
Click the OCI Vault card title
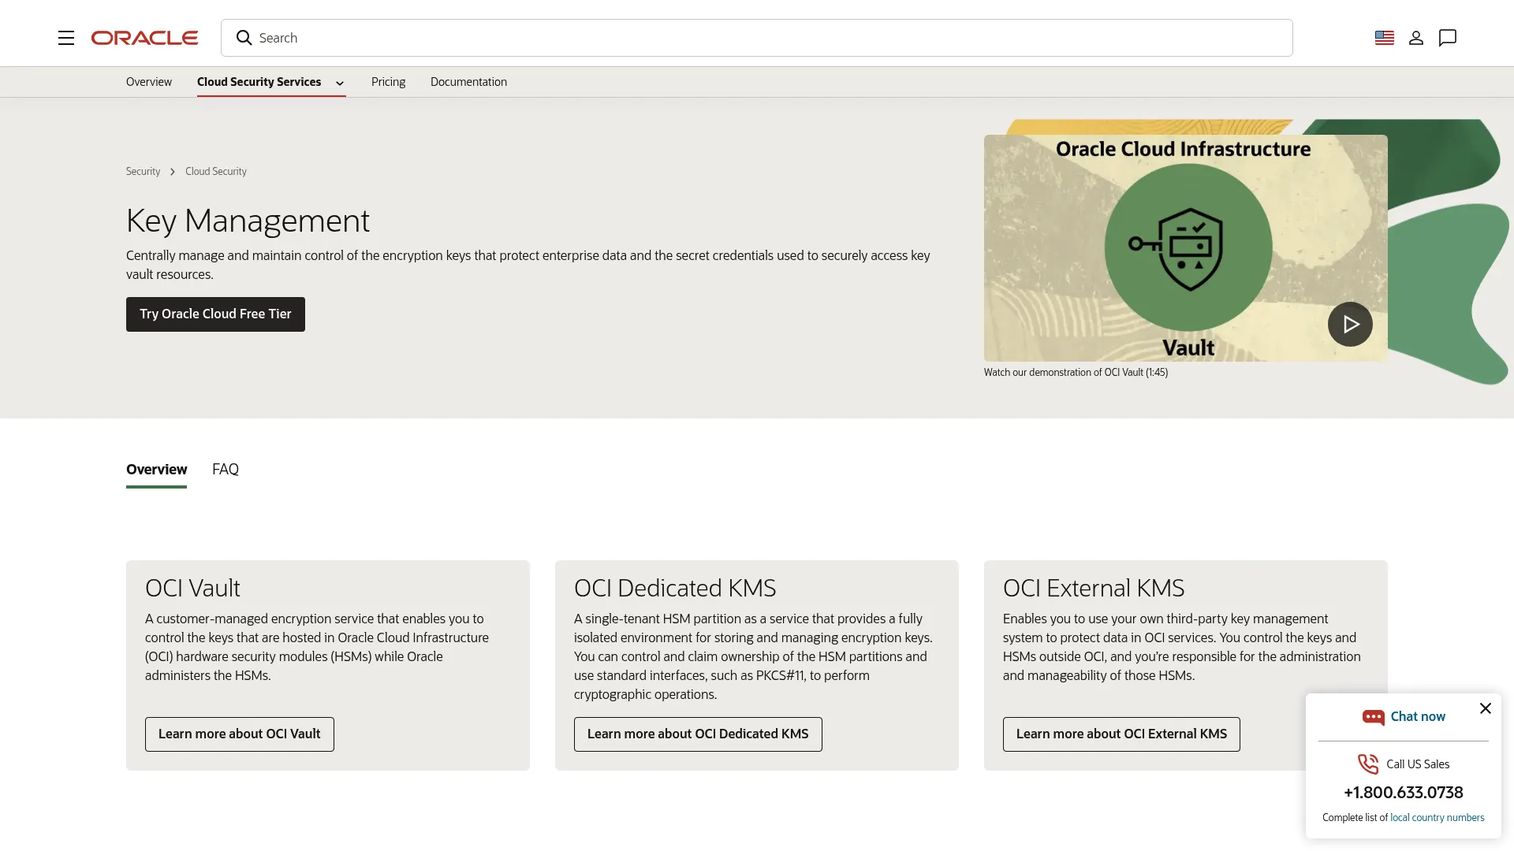[192, 588]
